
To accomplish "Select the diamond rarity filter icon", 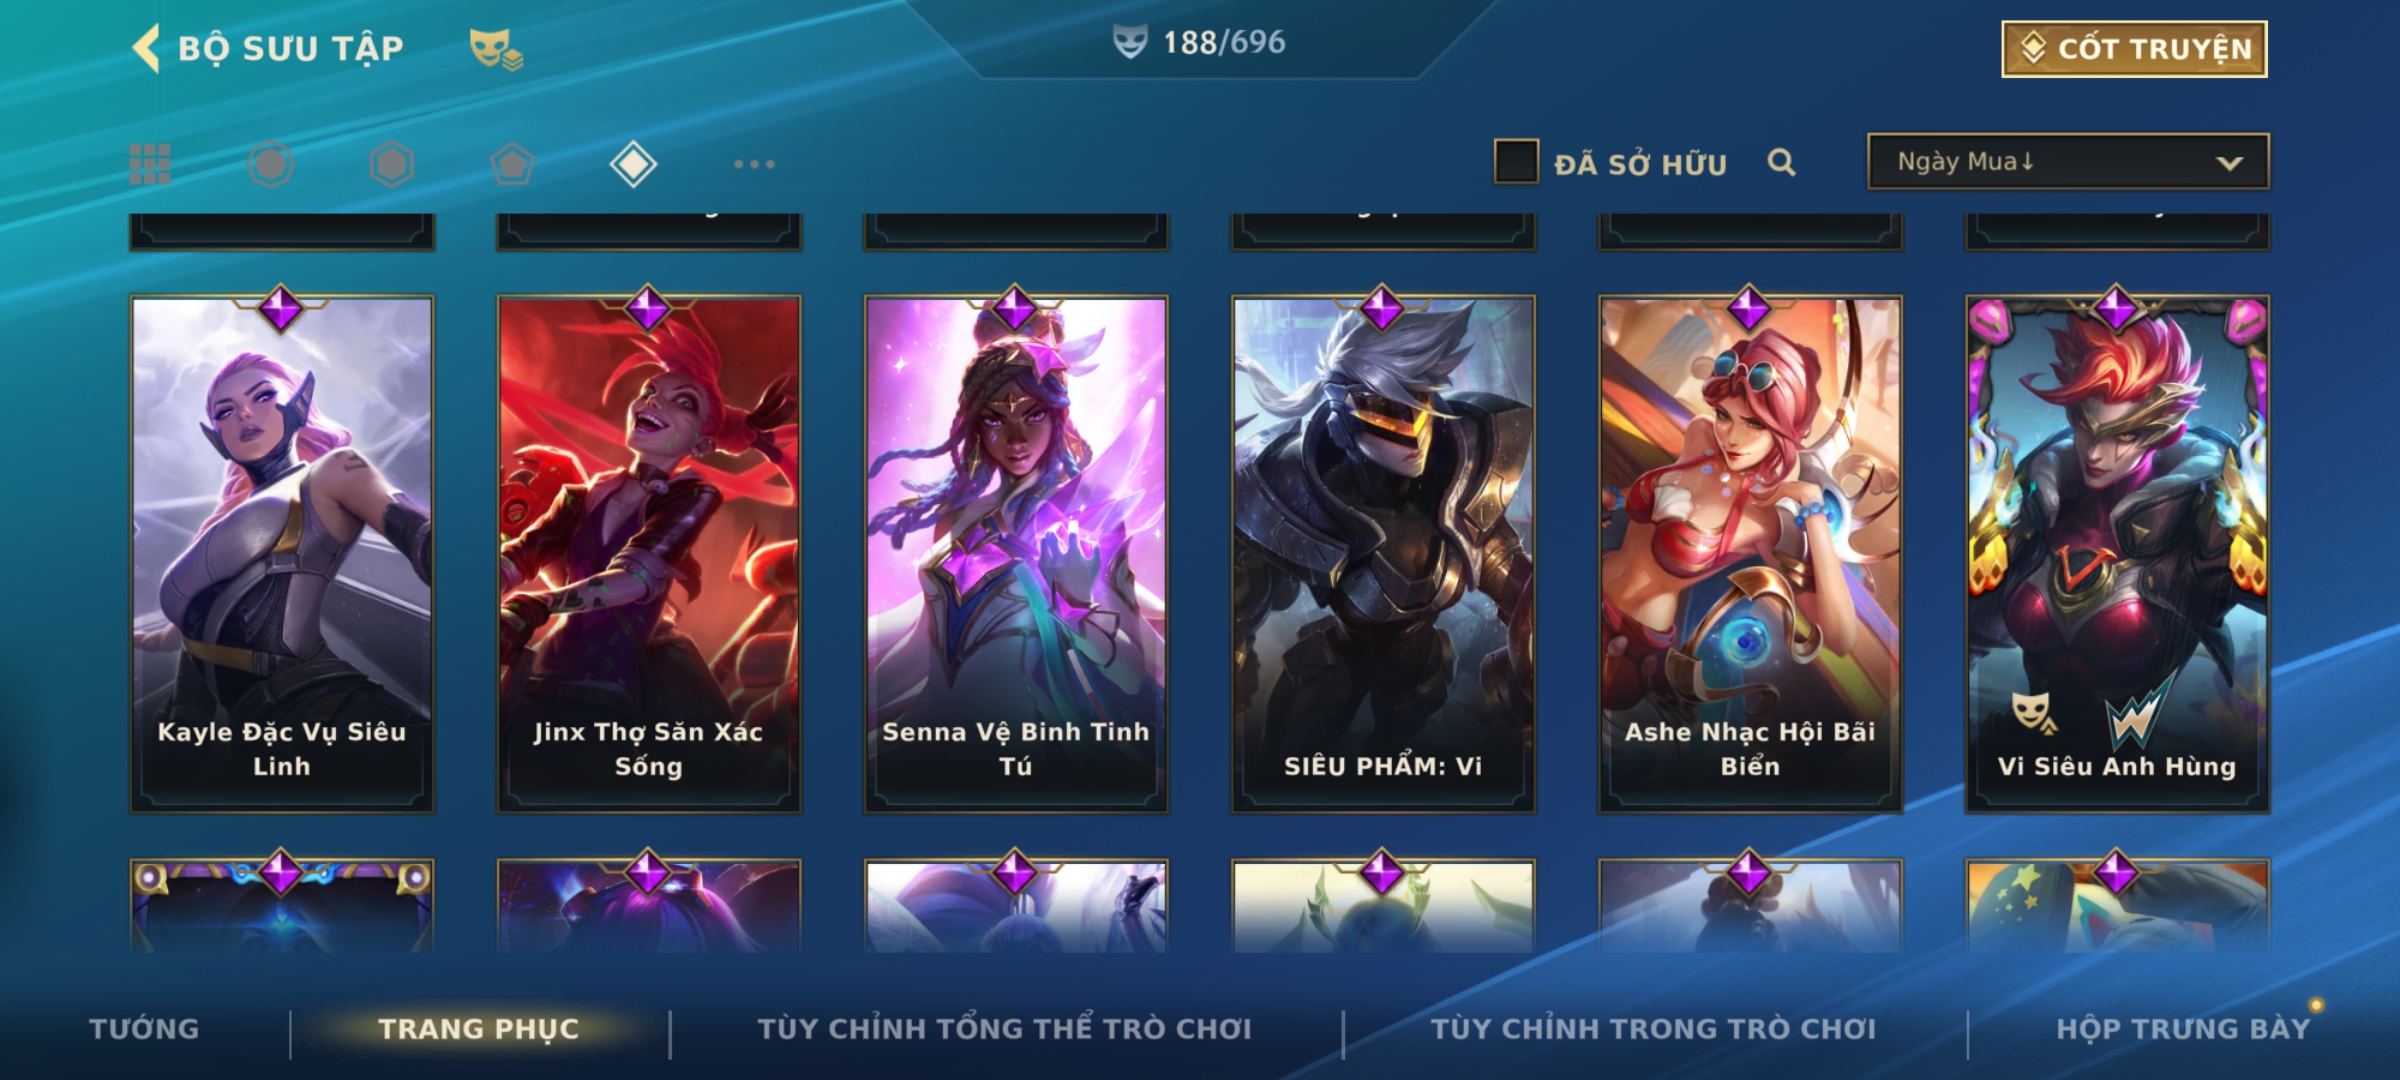I will [633, 164].
